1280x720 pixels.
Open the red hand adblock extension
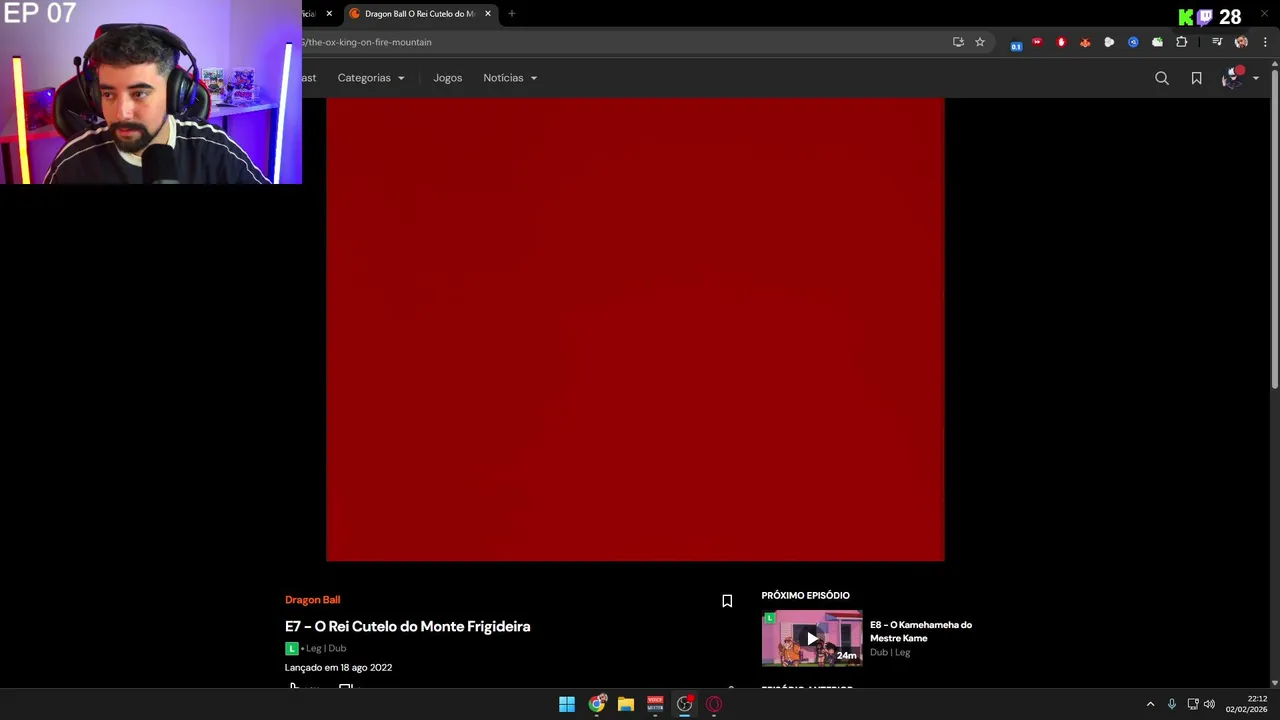1061,42
